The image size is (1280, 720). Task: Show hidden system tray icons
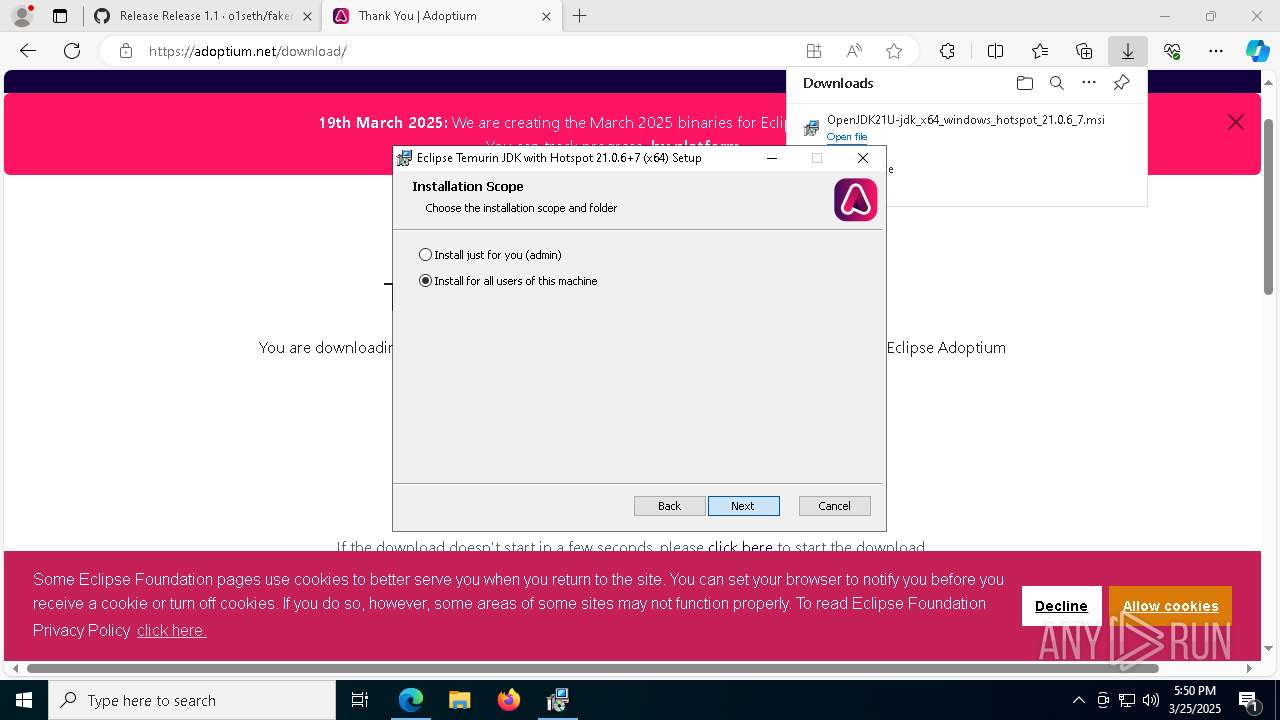click(1078, 700)
